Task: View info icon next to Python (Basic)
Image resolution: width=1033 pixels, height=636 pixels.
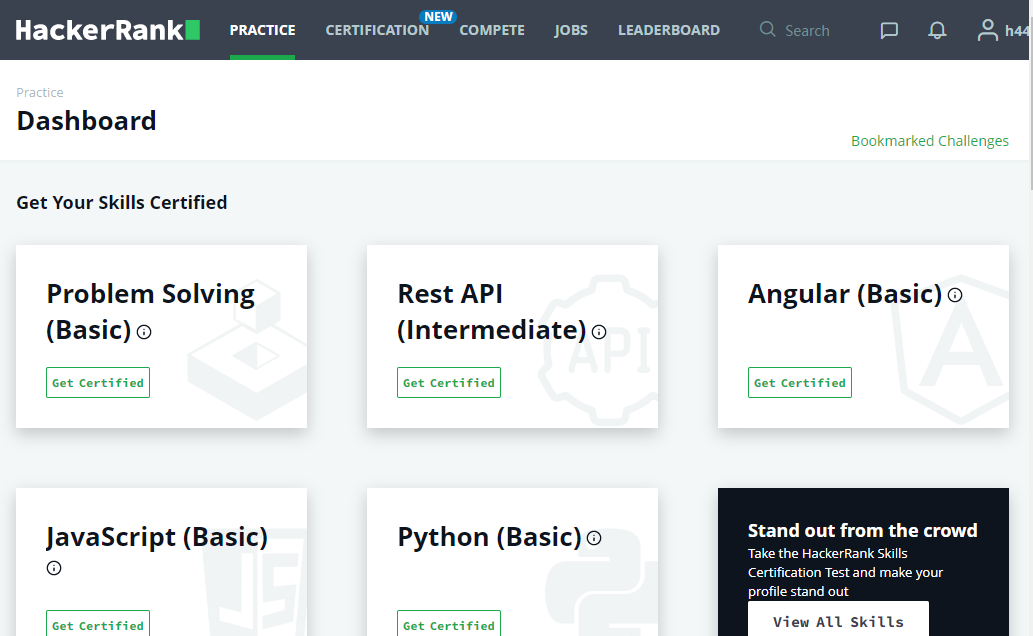Action: pos(593,538)
